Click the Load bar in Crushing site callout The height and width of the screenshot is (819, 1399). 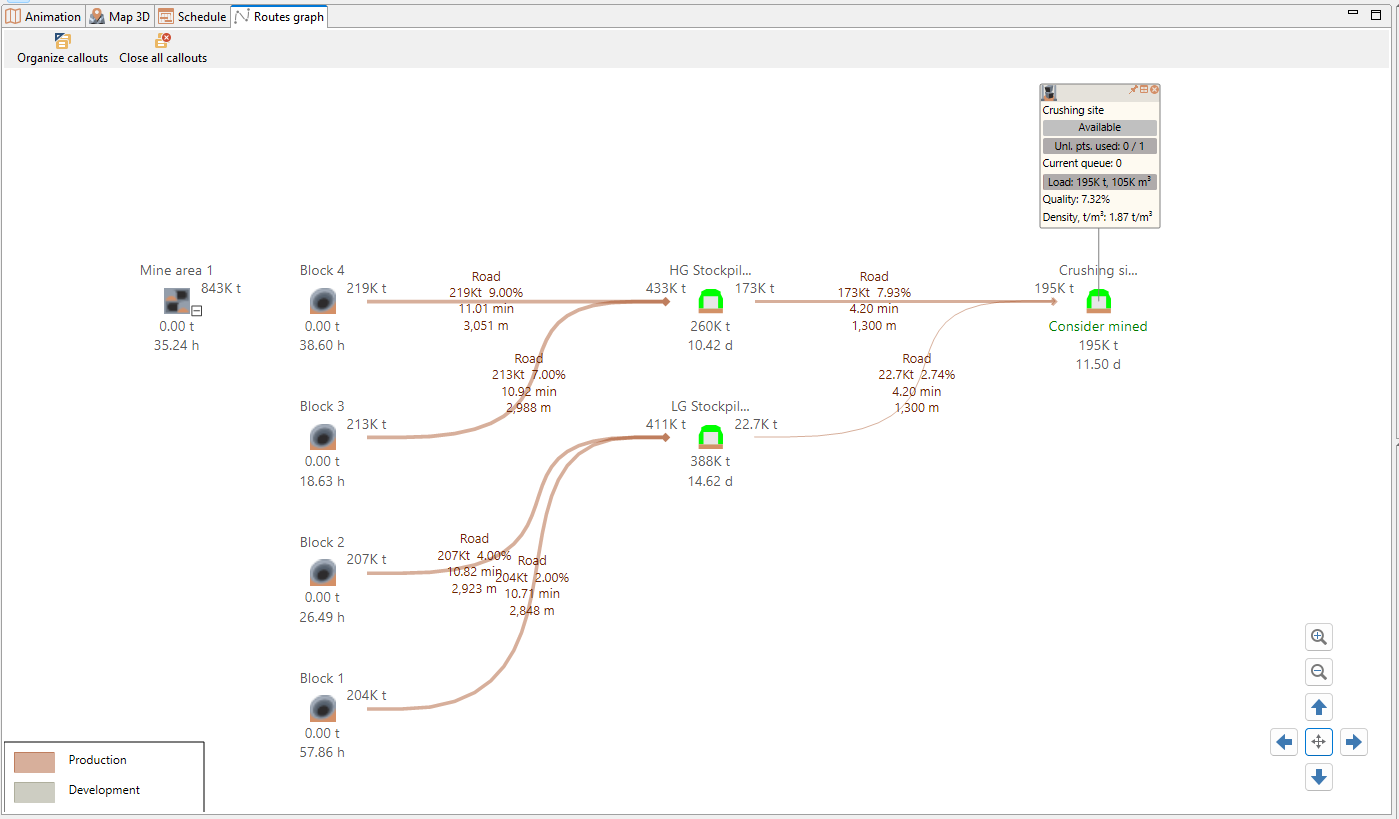tap(1100, 182)
